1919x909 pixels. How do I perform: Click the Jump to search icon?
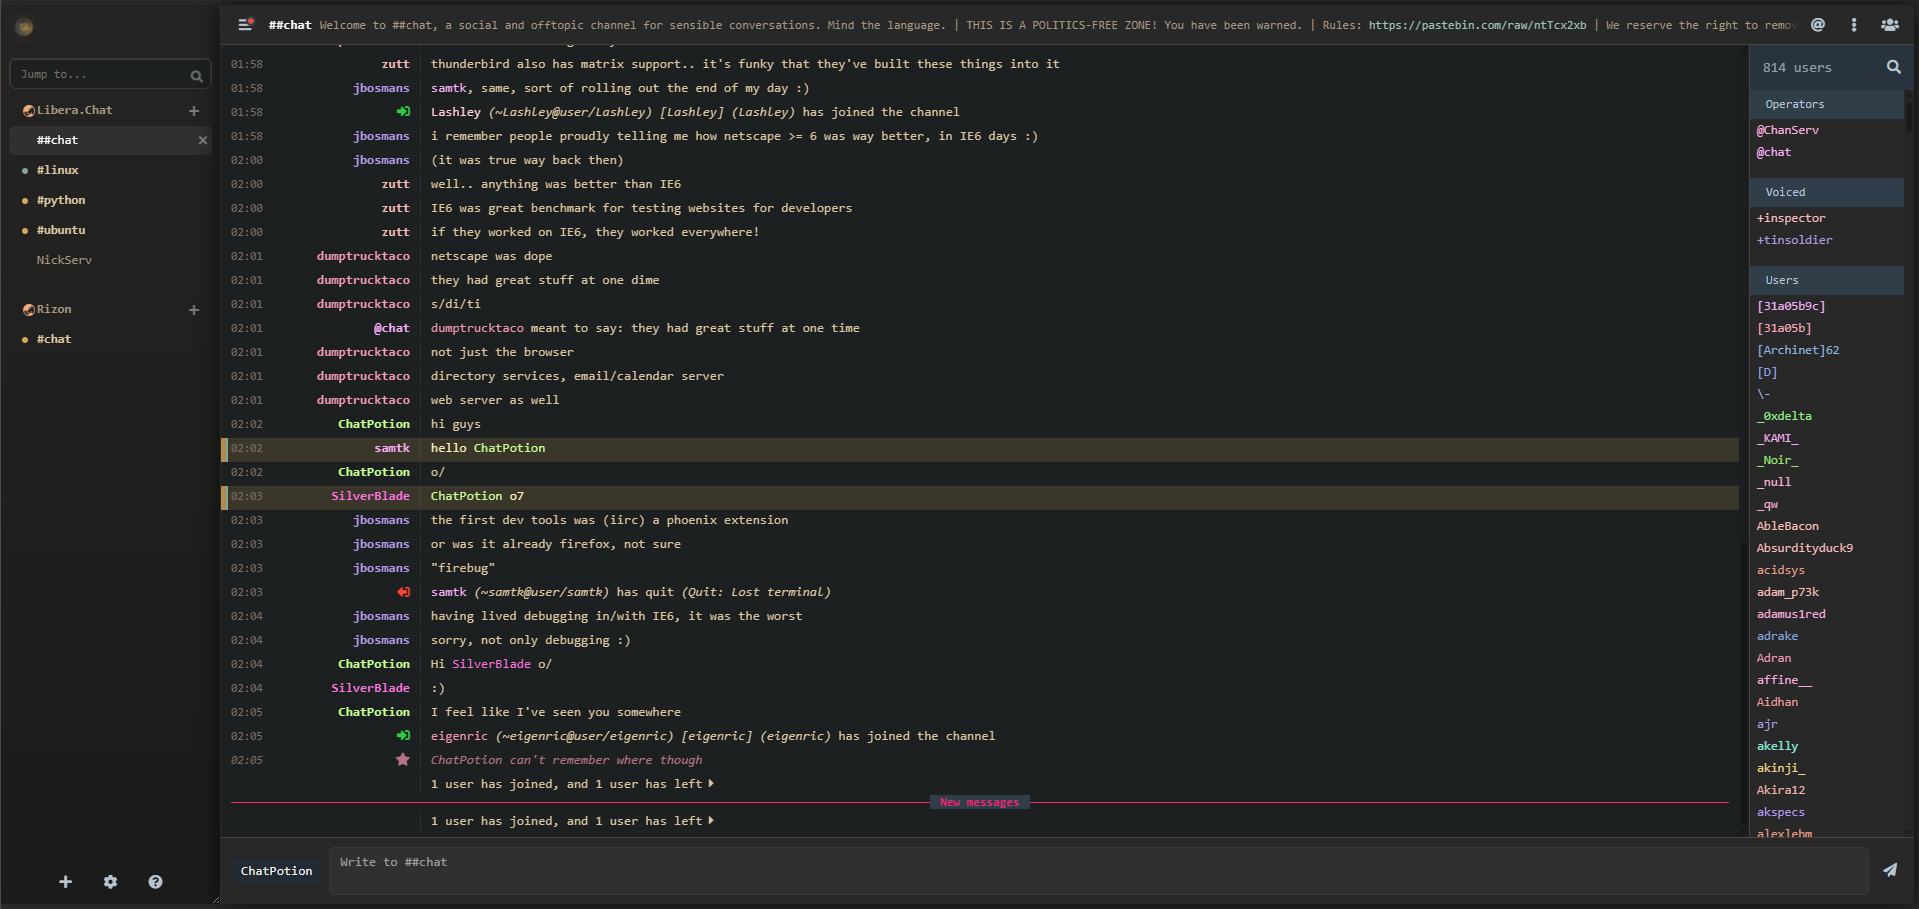click(x=196, y=75)
